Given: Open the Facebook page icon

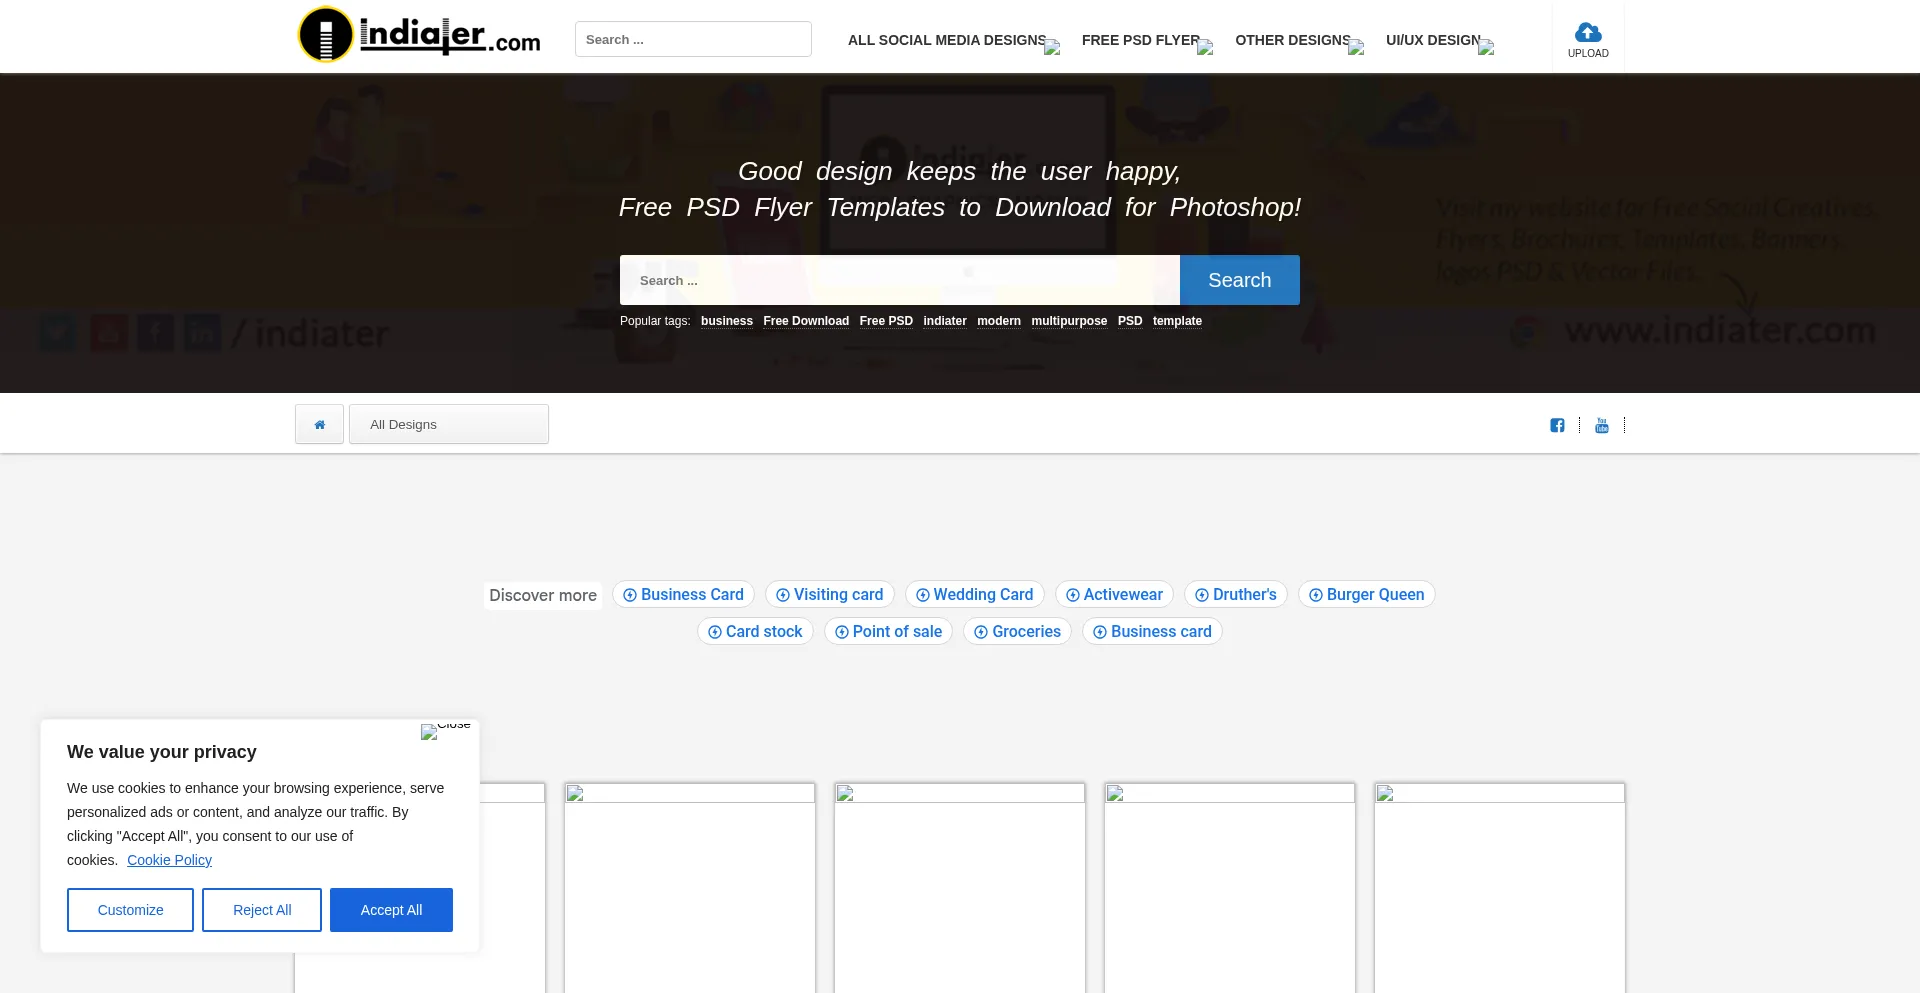Looking at the screenshot, I should click(1557, 425).
